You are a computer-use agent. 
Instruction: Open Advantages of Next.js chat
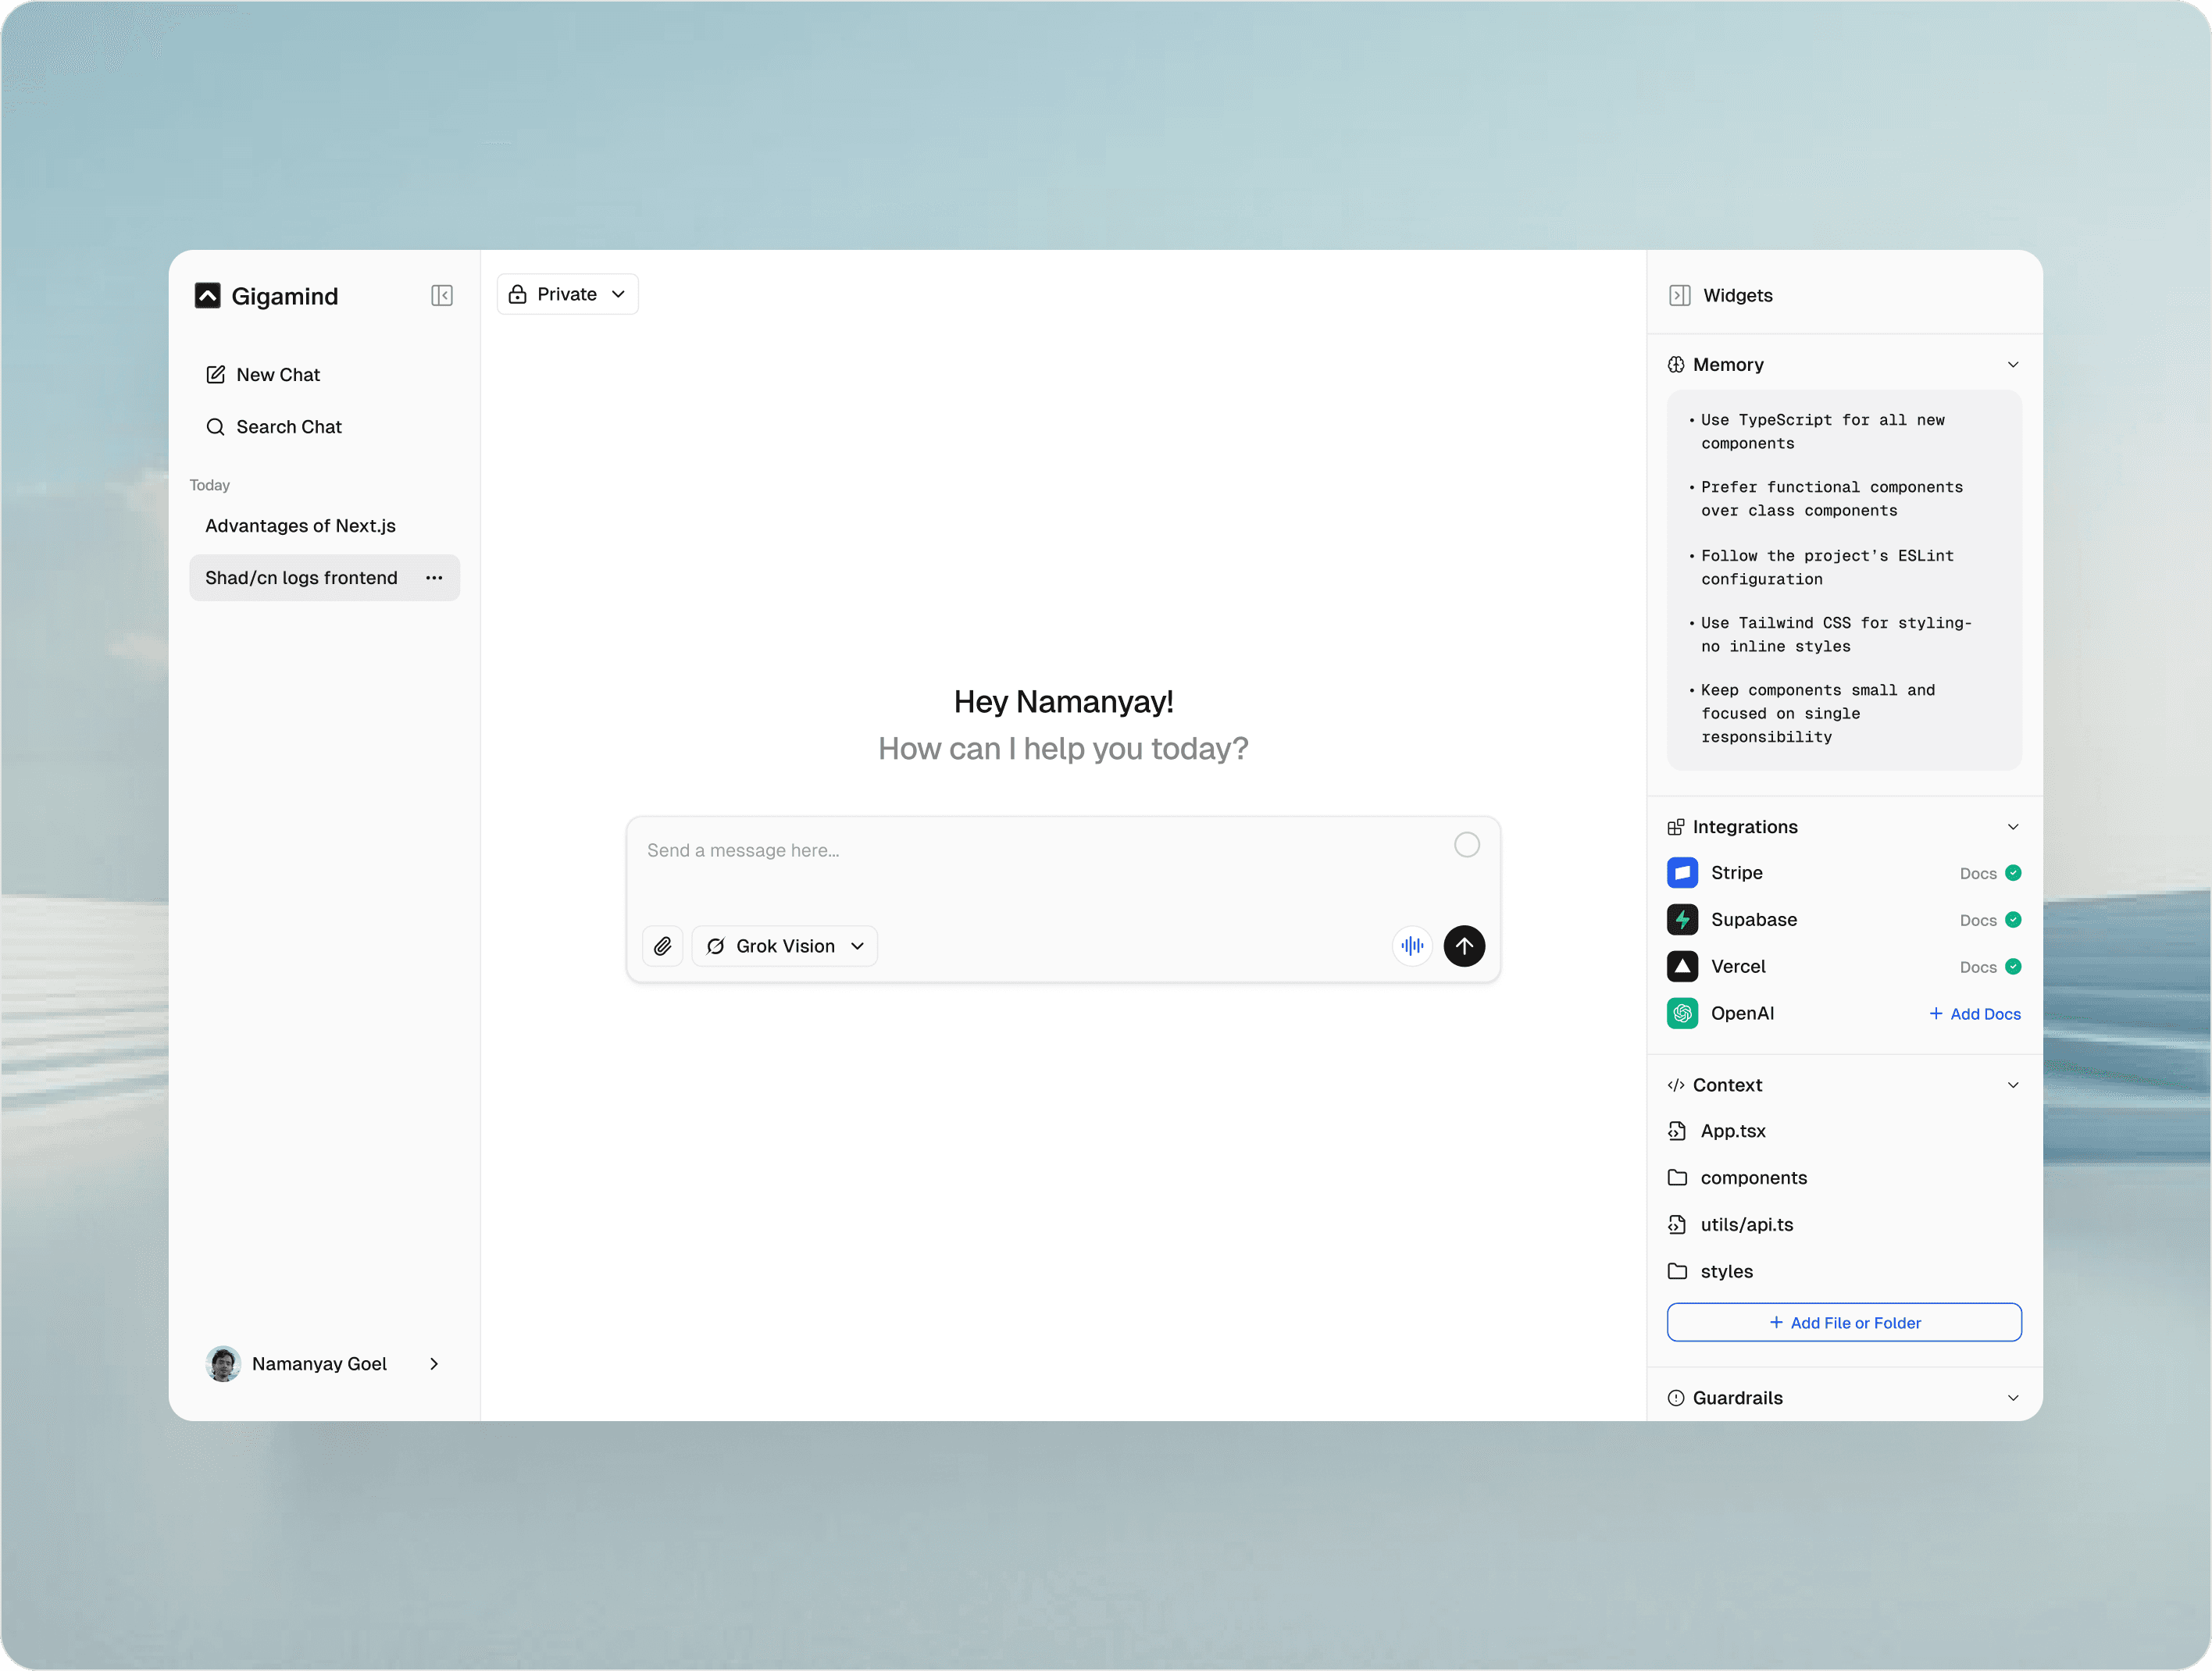[x=300, y=526]
